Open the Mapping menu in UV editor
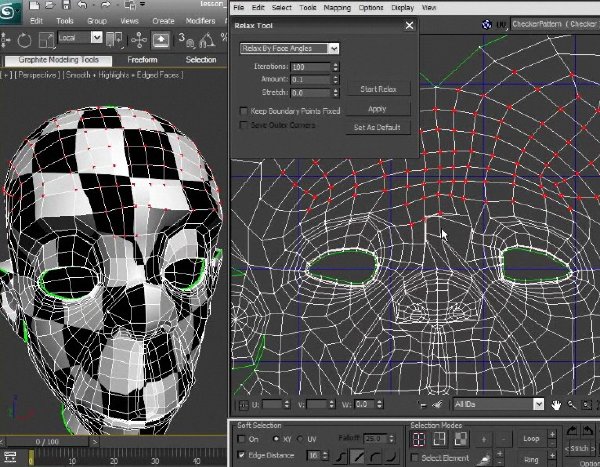The image size is (600, 467). (337, 7)
